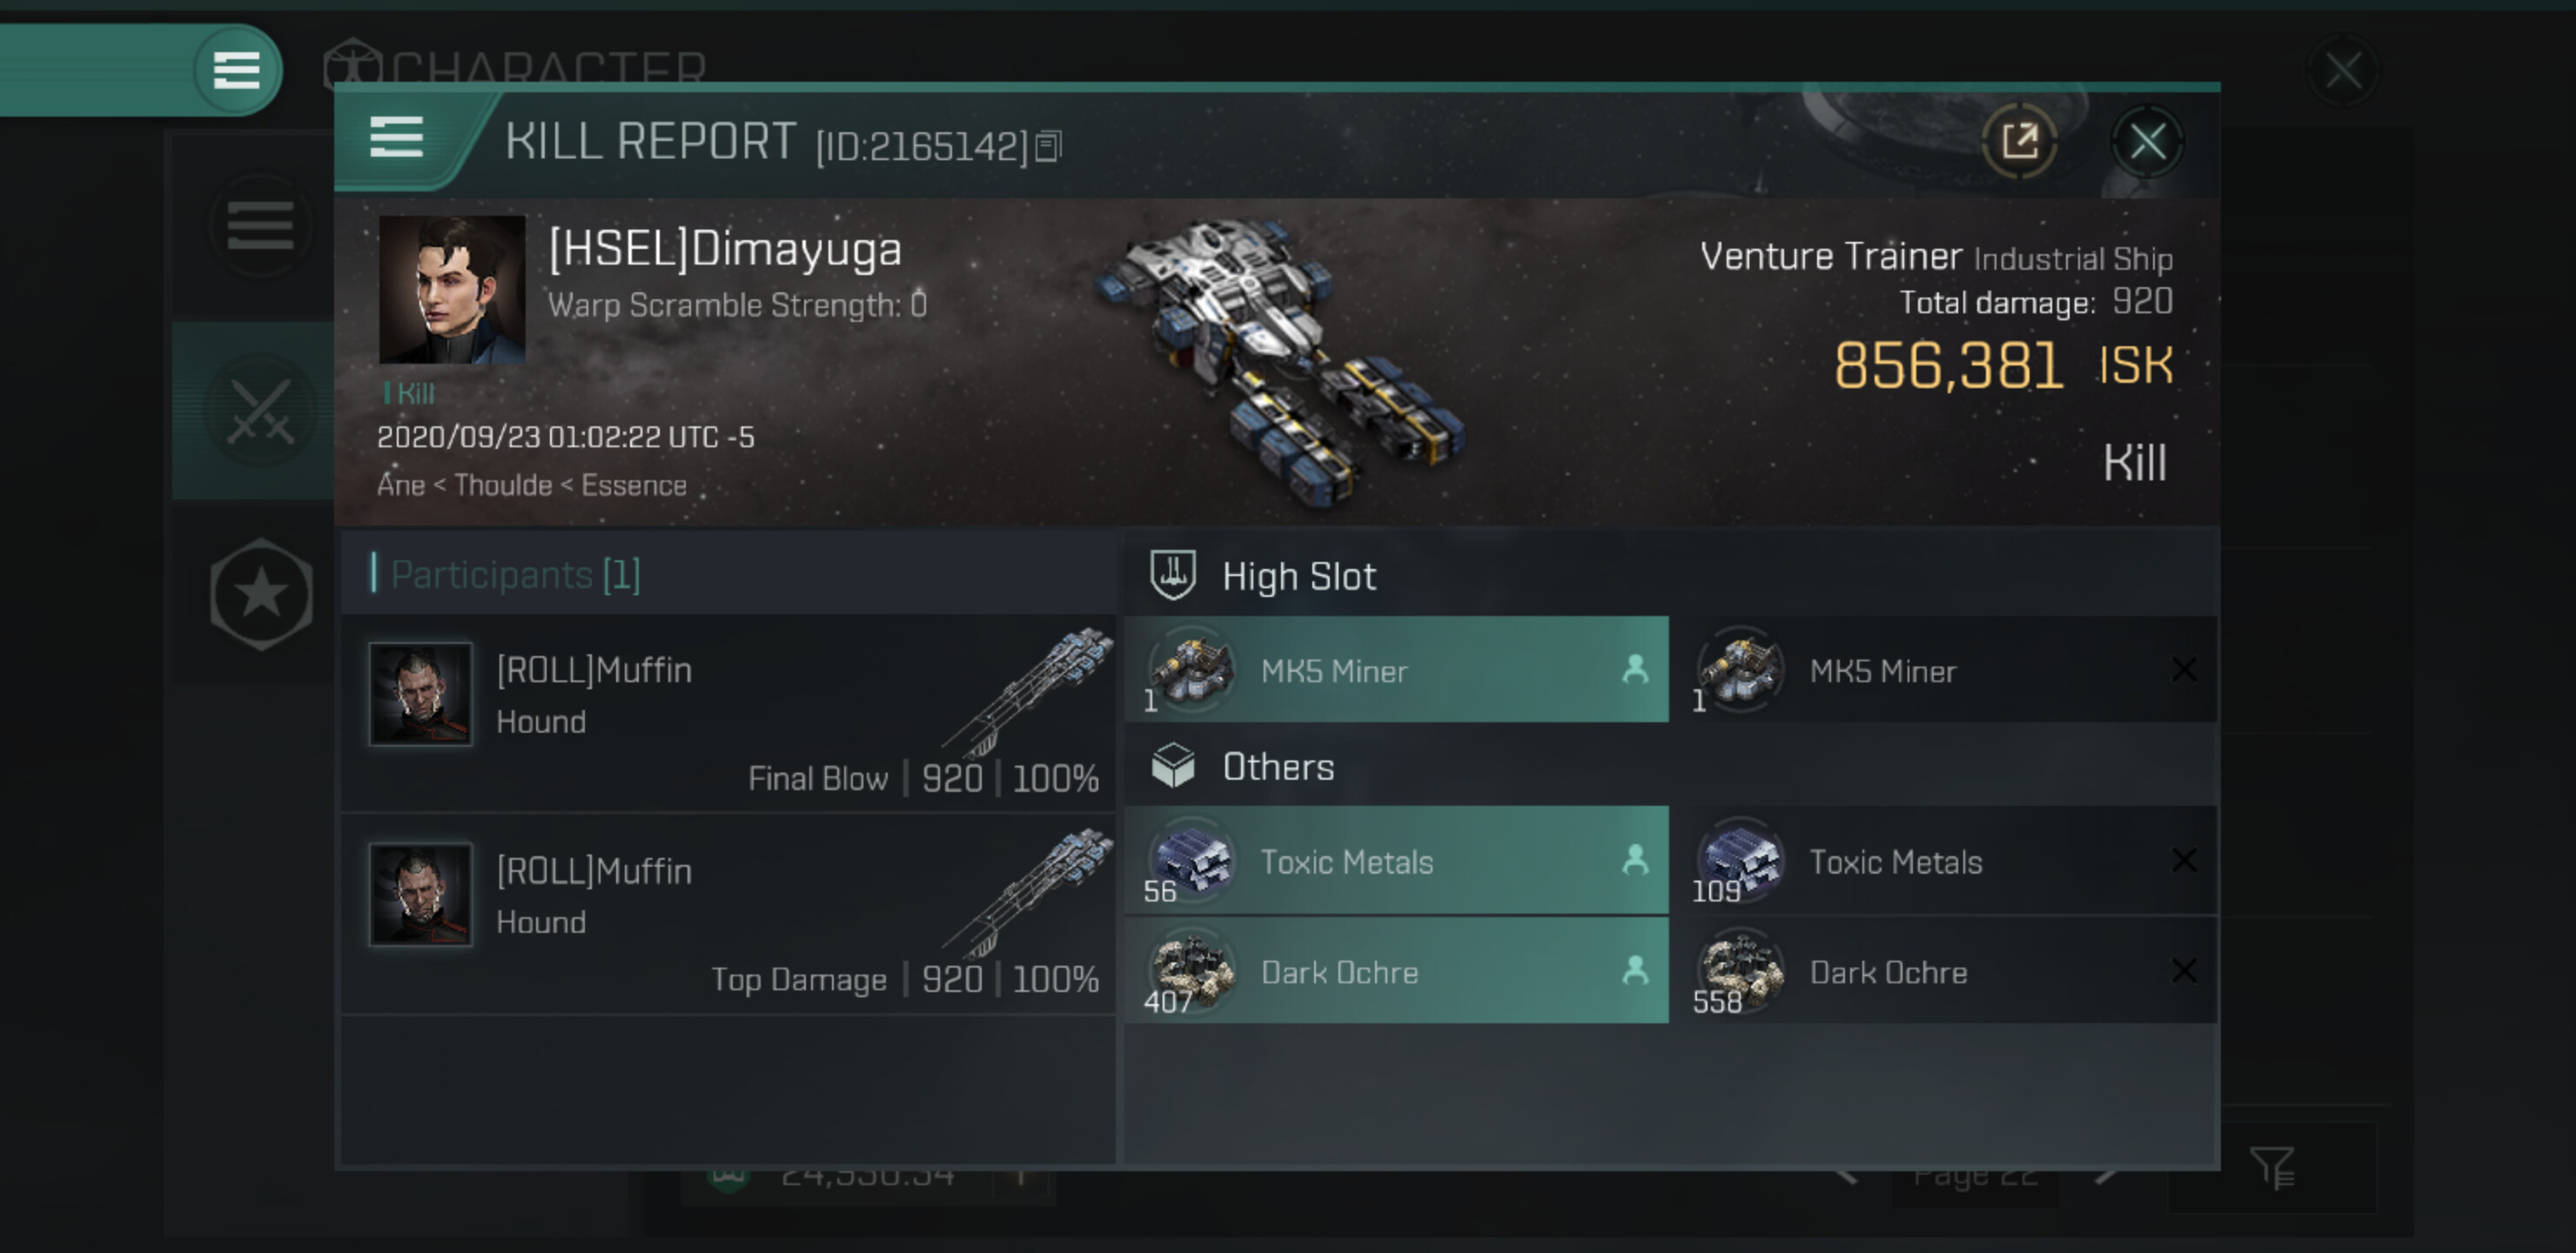Open Muffin's Top Damage participant entry
This screenshot has width=2576, height=1253.
pos(729,914)
